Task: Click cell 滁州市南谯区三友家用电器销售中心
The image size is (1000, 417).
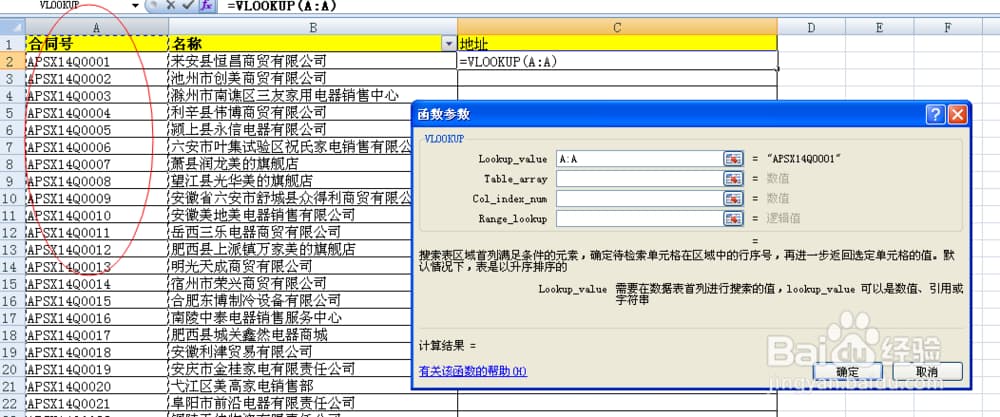Action: [313, 96]
